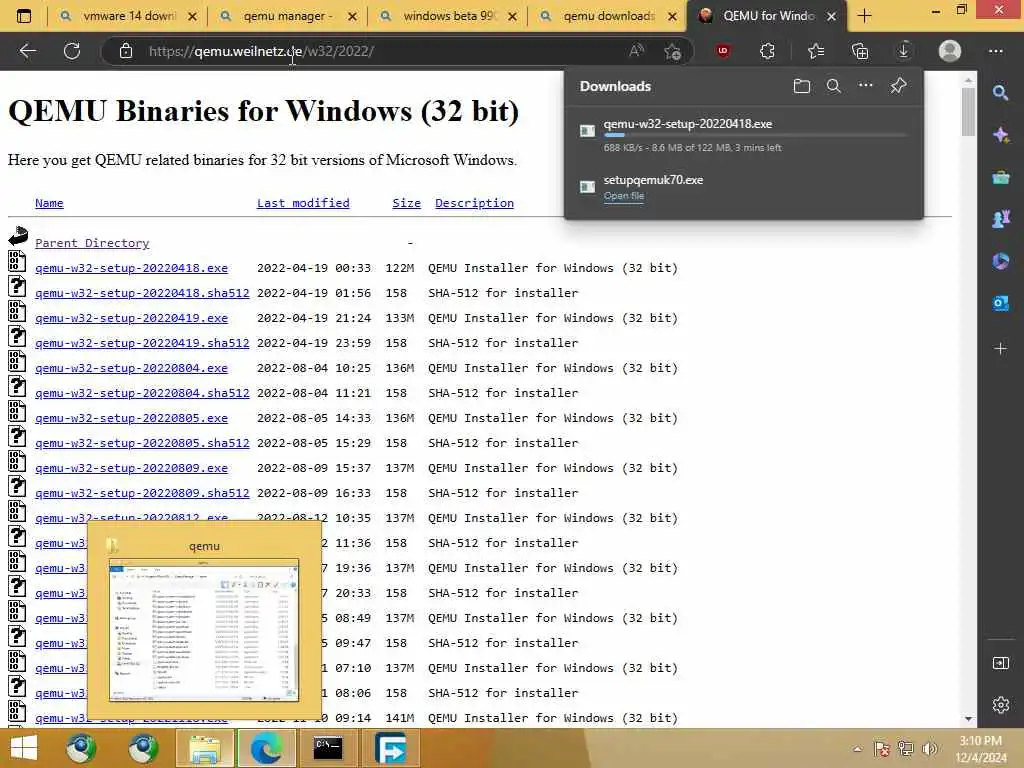
Task: Open site info lock icon in address bar
Action: click(125, 51)
